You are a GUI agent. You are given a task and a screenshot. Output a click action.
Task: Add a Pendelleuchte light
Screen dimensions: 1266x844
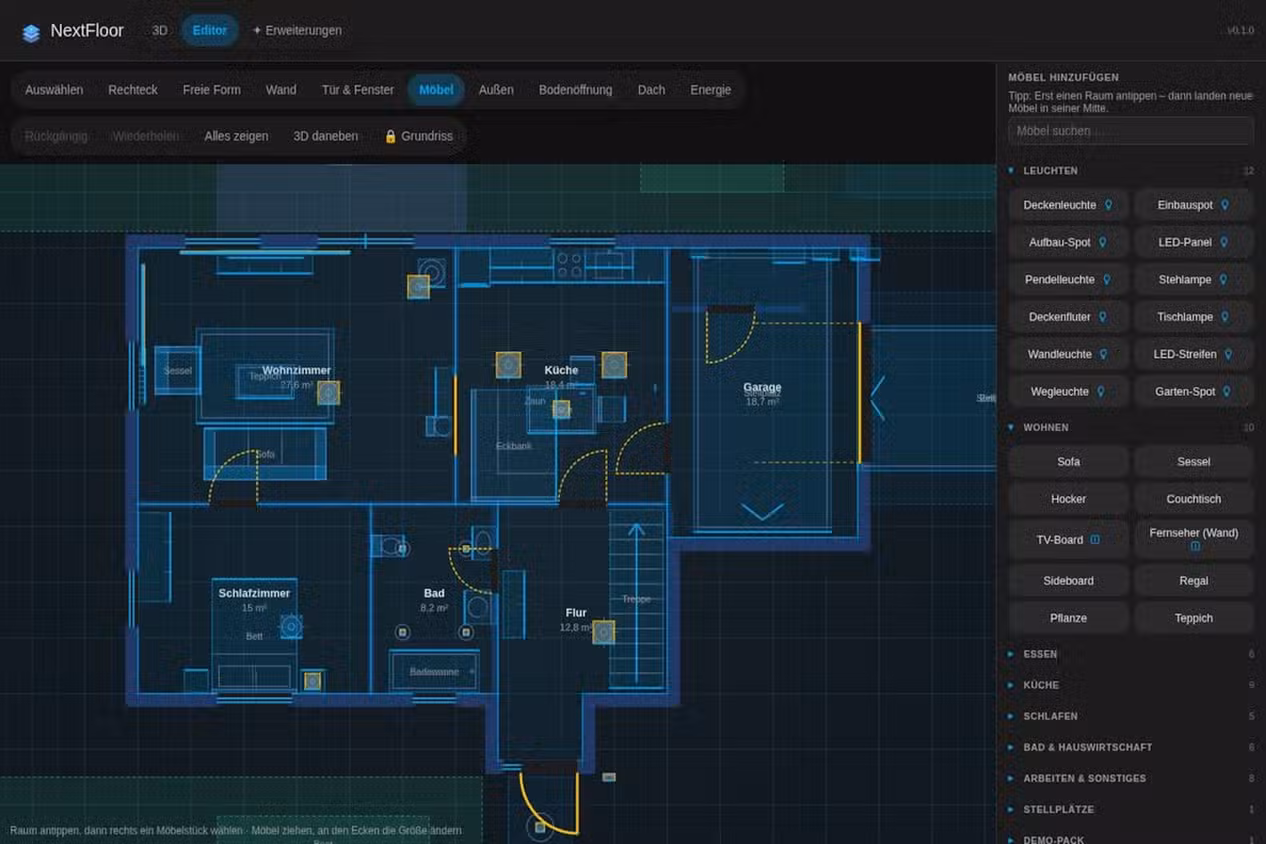[1068, 280]
